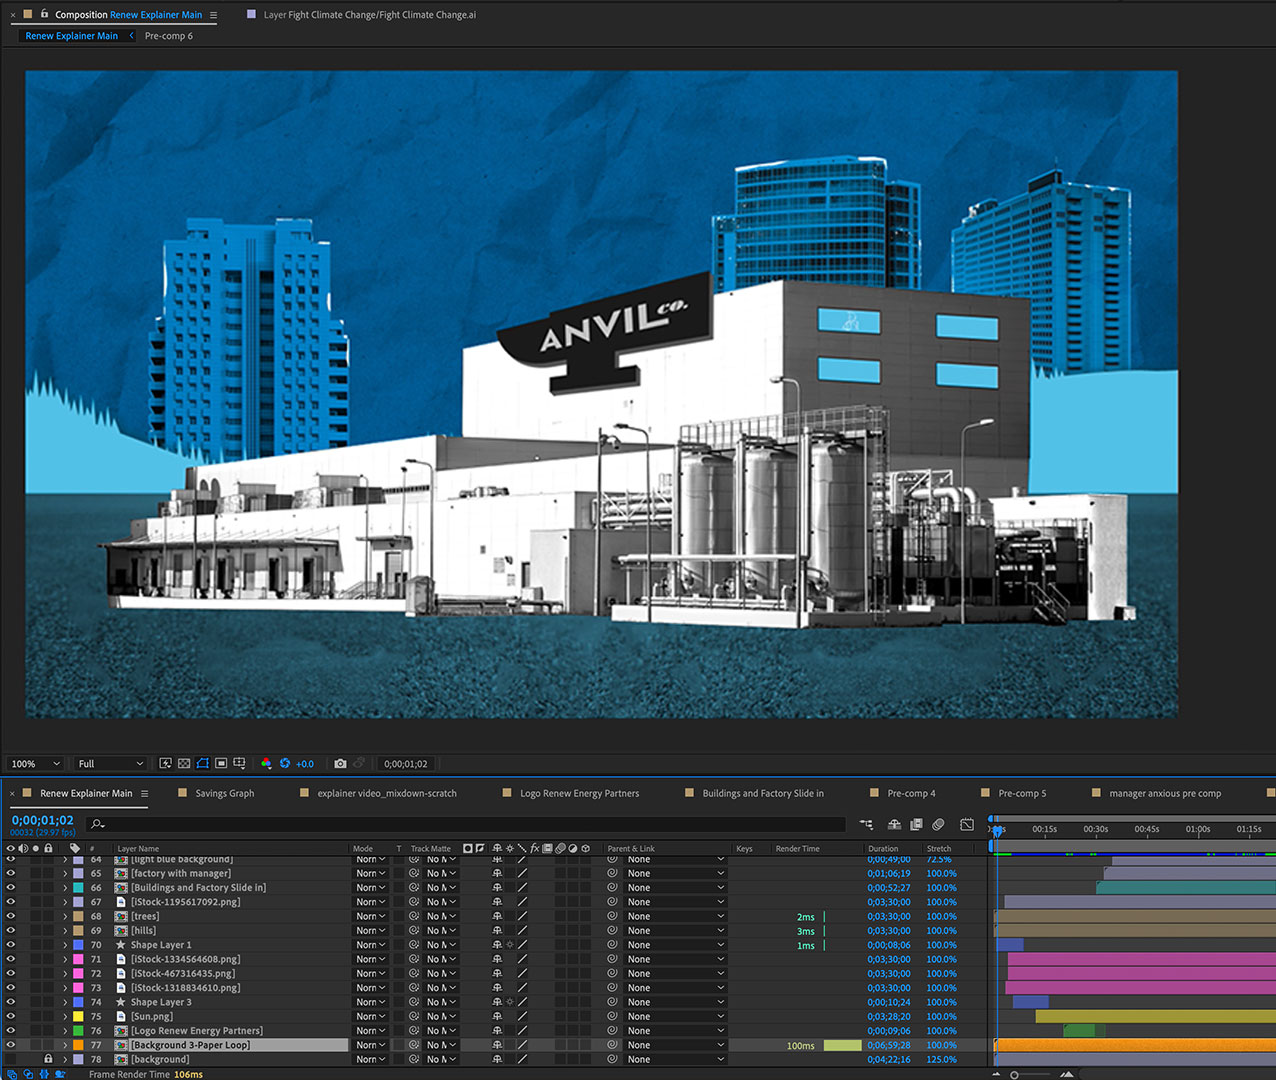The image size is (1276, 1080).
Task: Click the blue current timecode 0;00;01;02
Action: click(43, 820)
